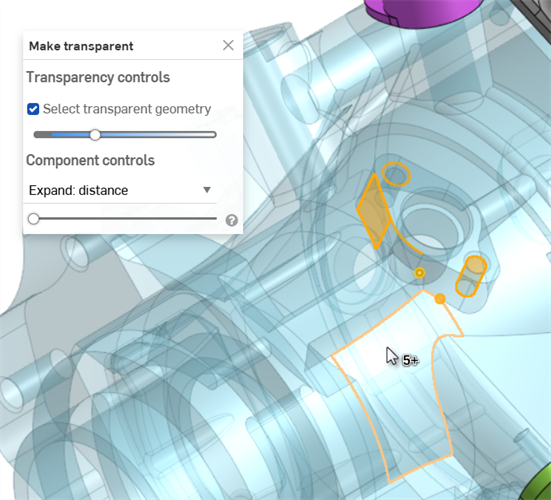551x500 pixels.
Task: Click the Make transparent dialog title
Action: click(81, 46)
